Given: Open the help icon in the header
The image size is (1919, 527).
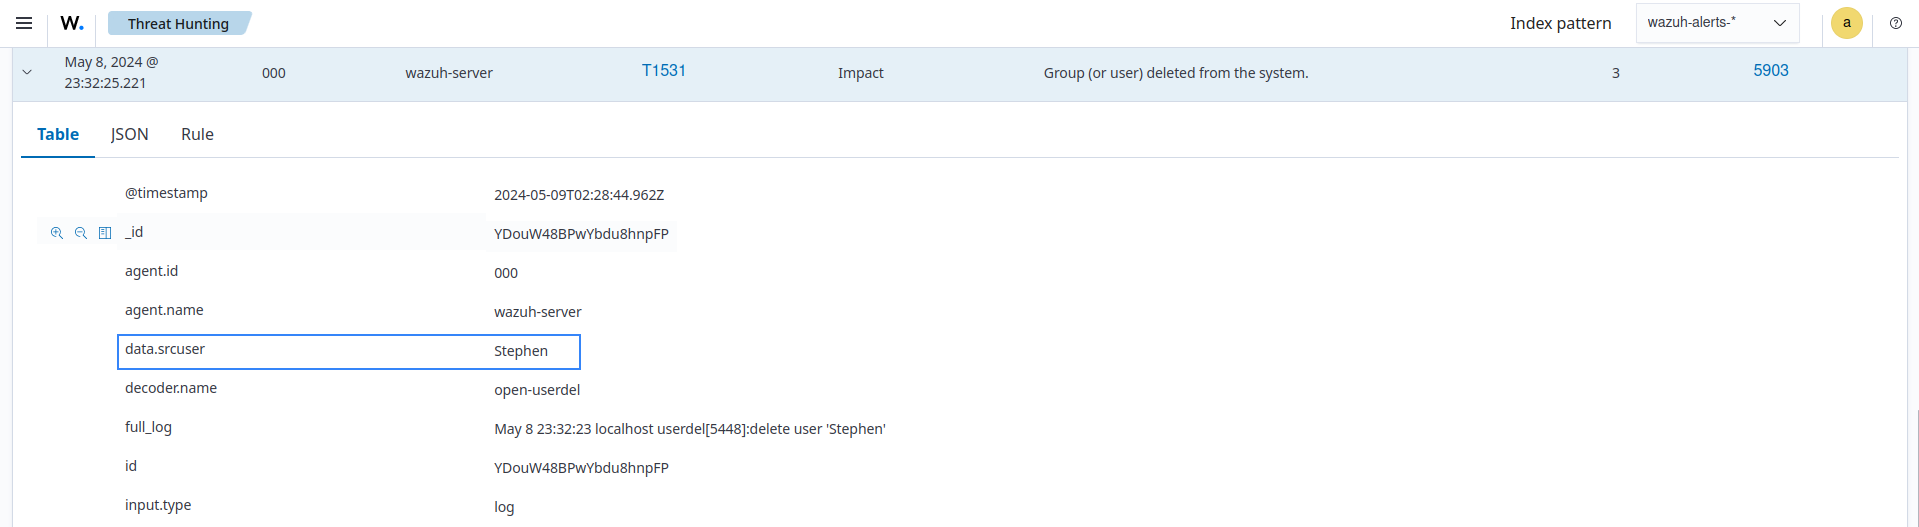Looking at the screenshot, I should click(1895, 23).
